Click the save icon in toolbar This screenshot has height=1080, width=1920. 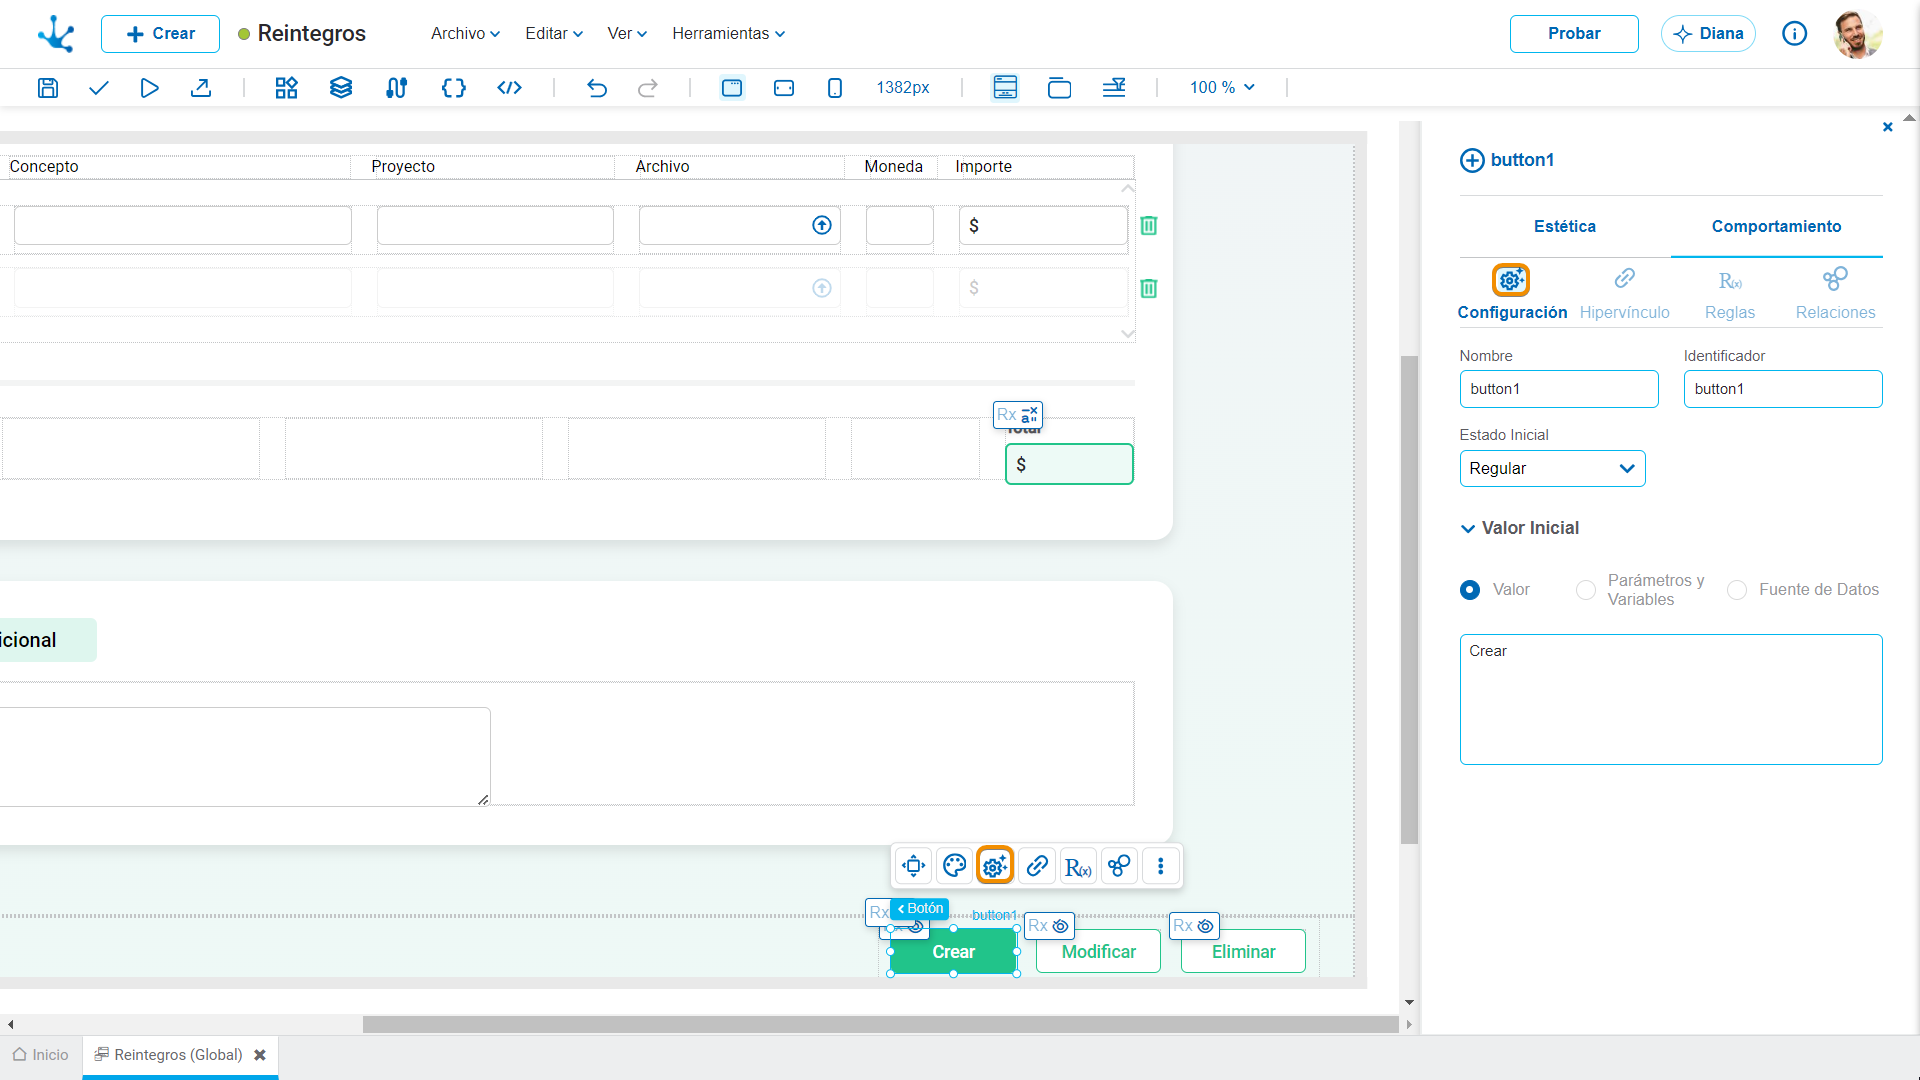click(x=47, y=88)
